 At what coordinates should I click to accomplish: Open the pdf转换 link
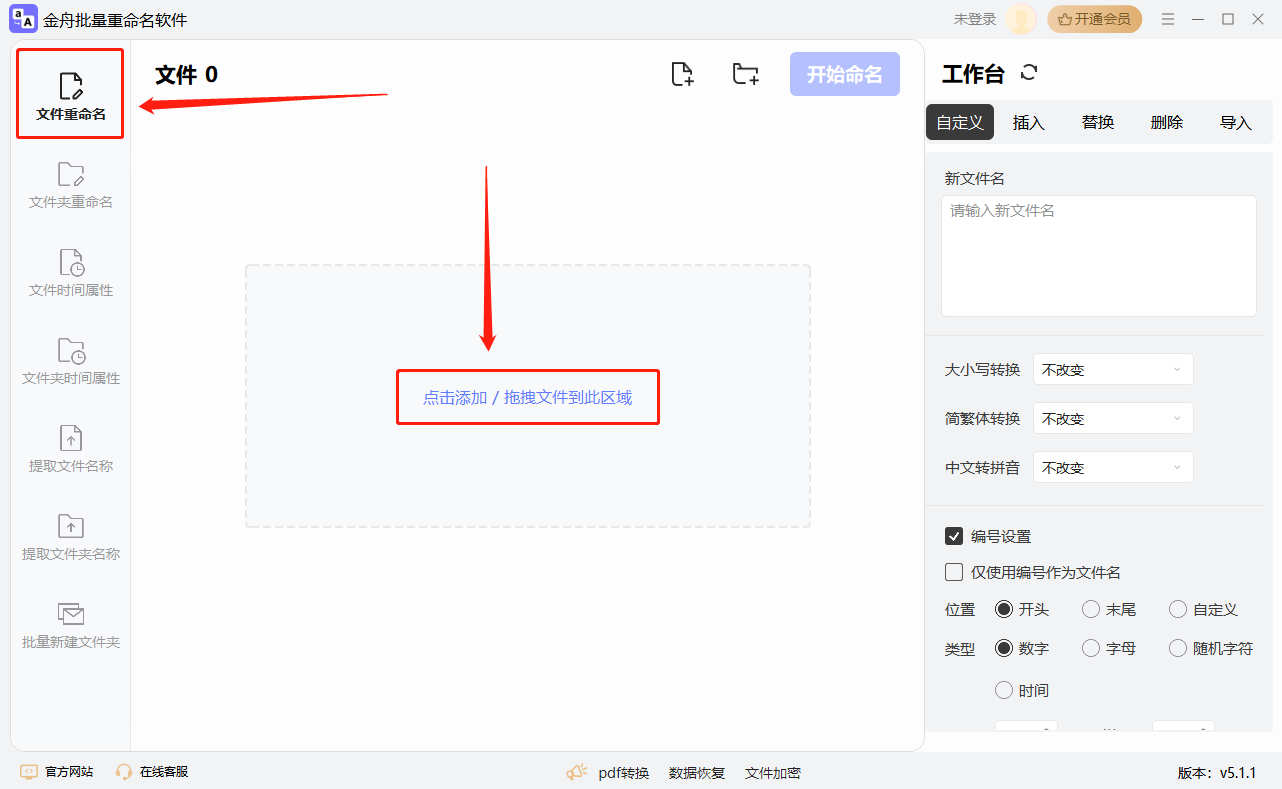coord(624,773)
